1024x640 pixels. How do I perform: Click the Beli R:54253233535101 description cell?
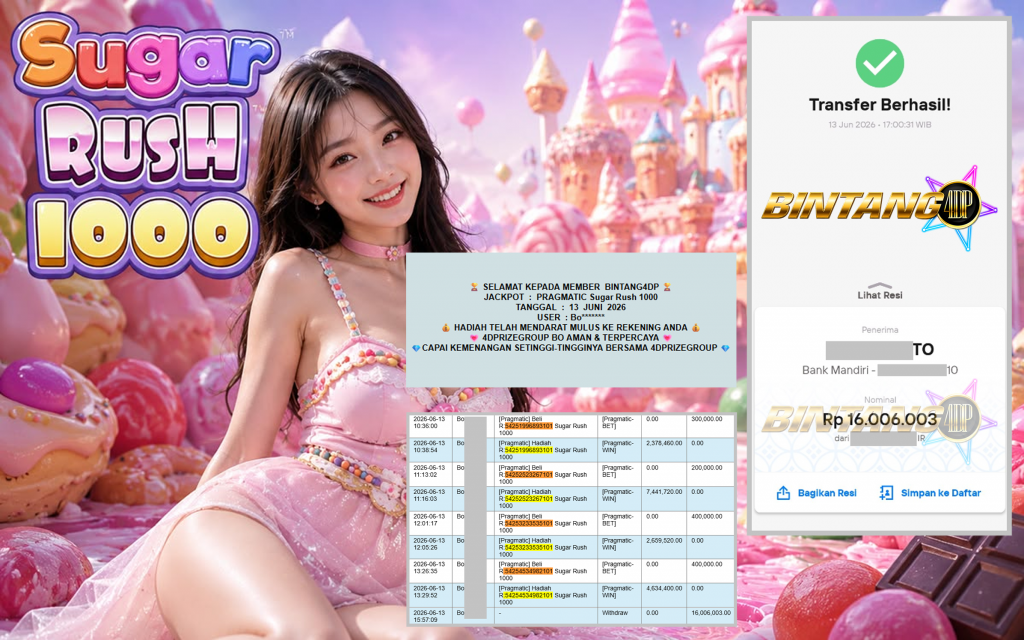coord(546,522)
